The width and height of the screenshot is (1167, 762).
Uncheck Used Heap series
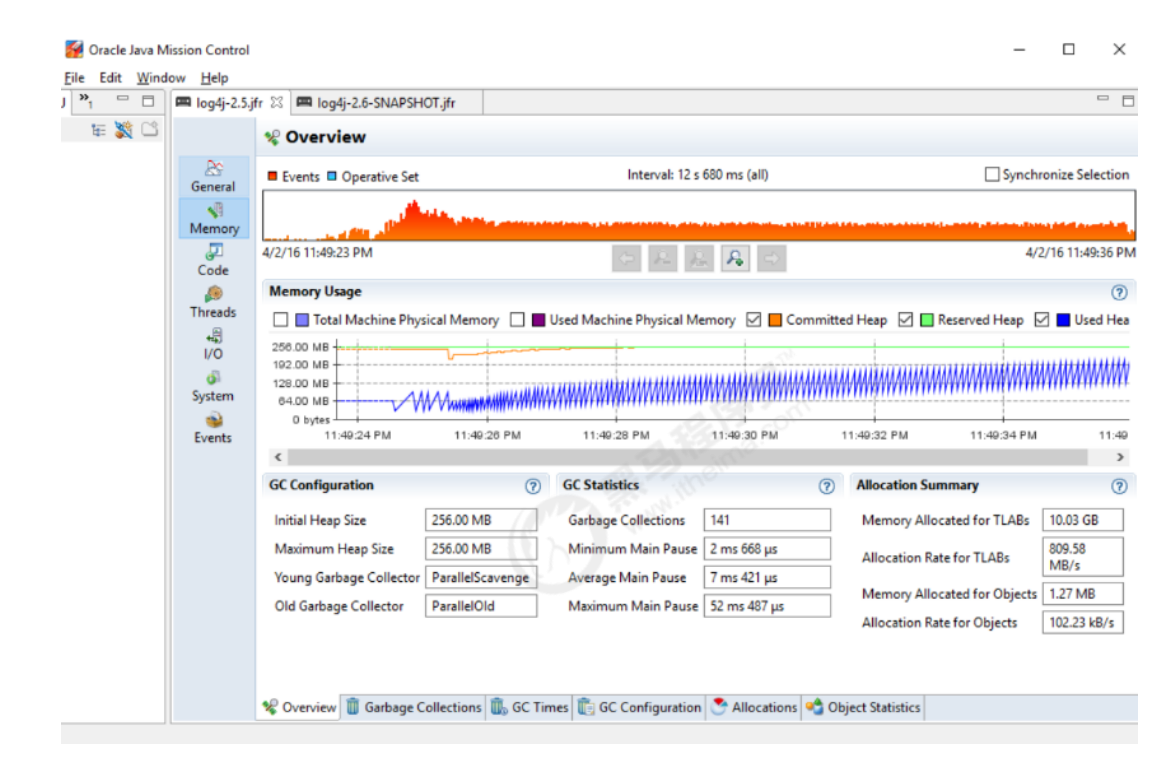(1041, 320)
